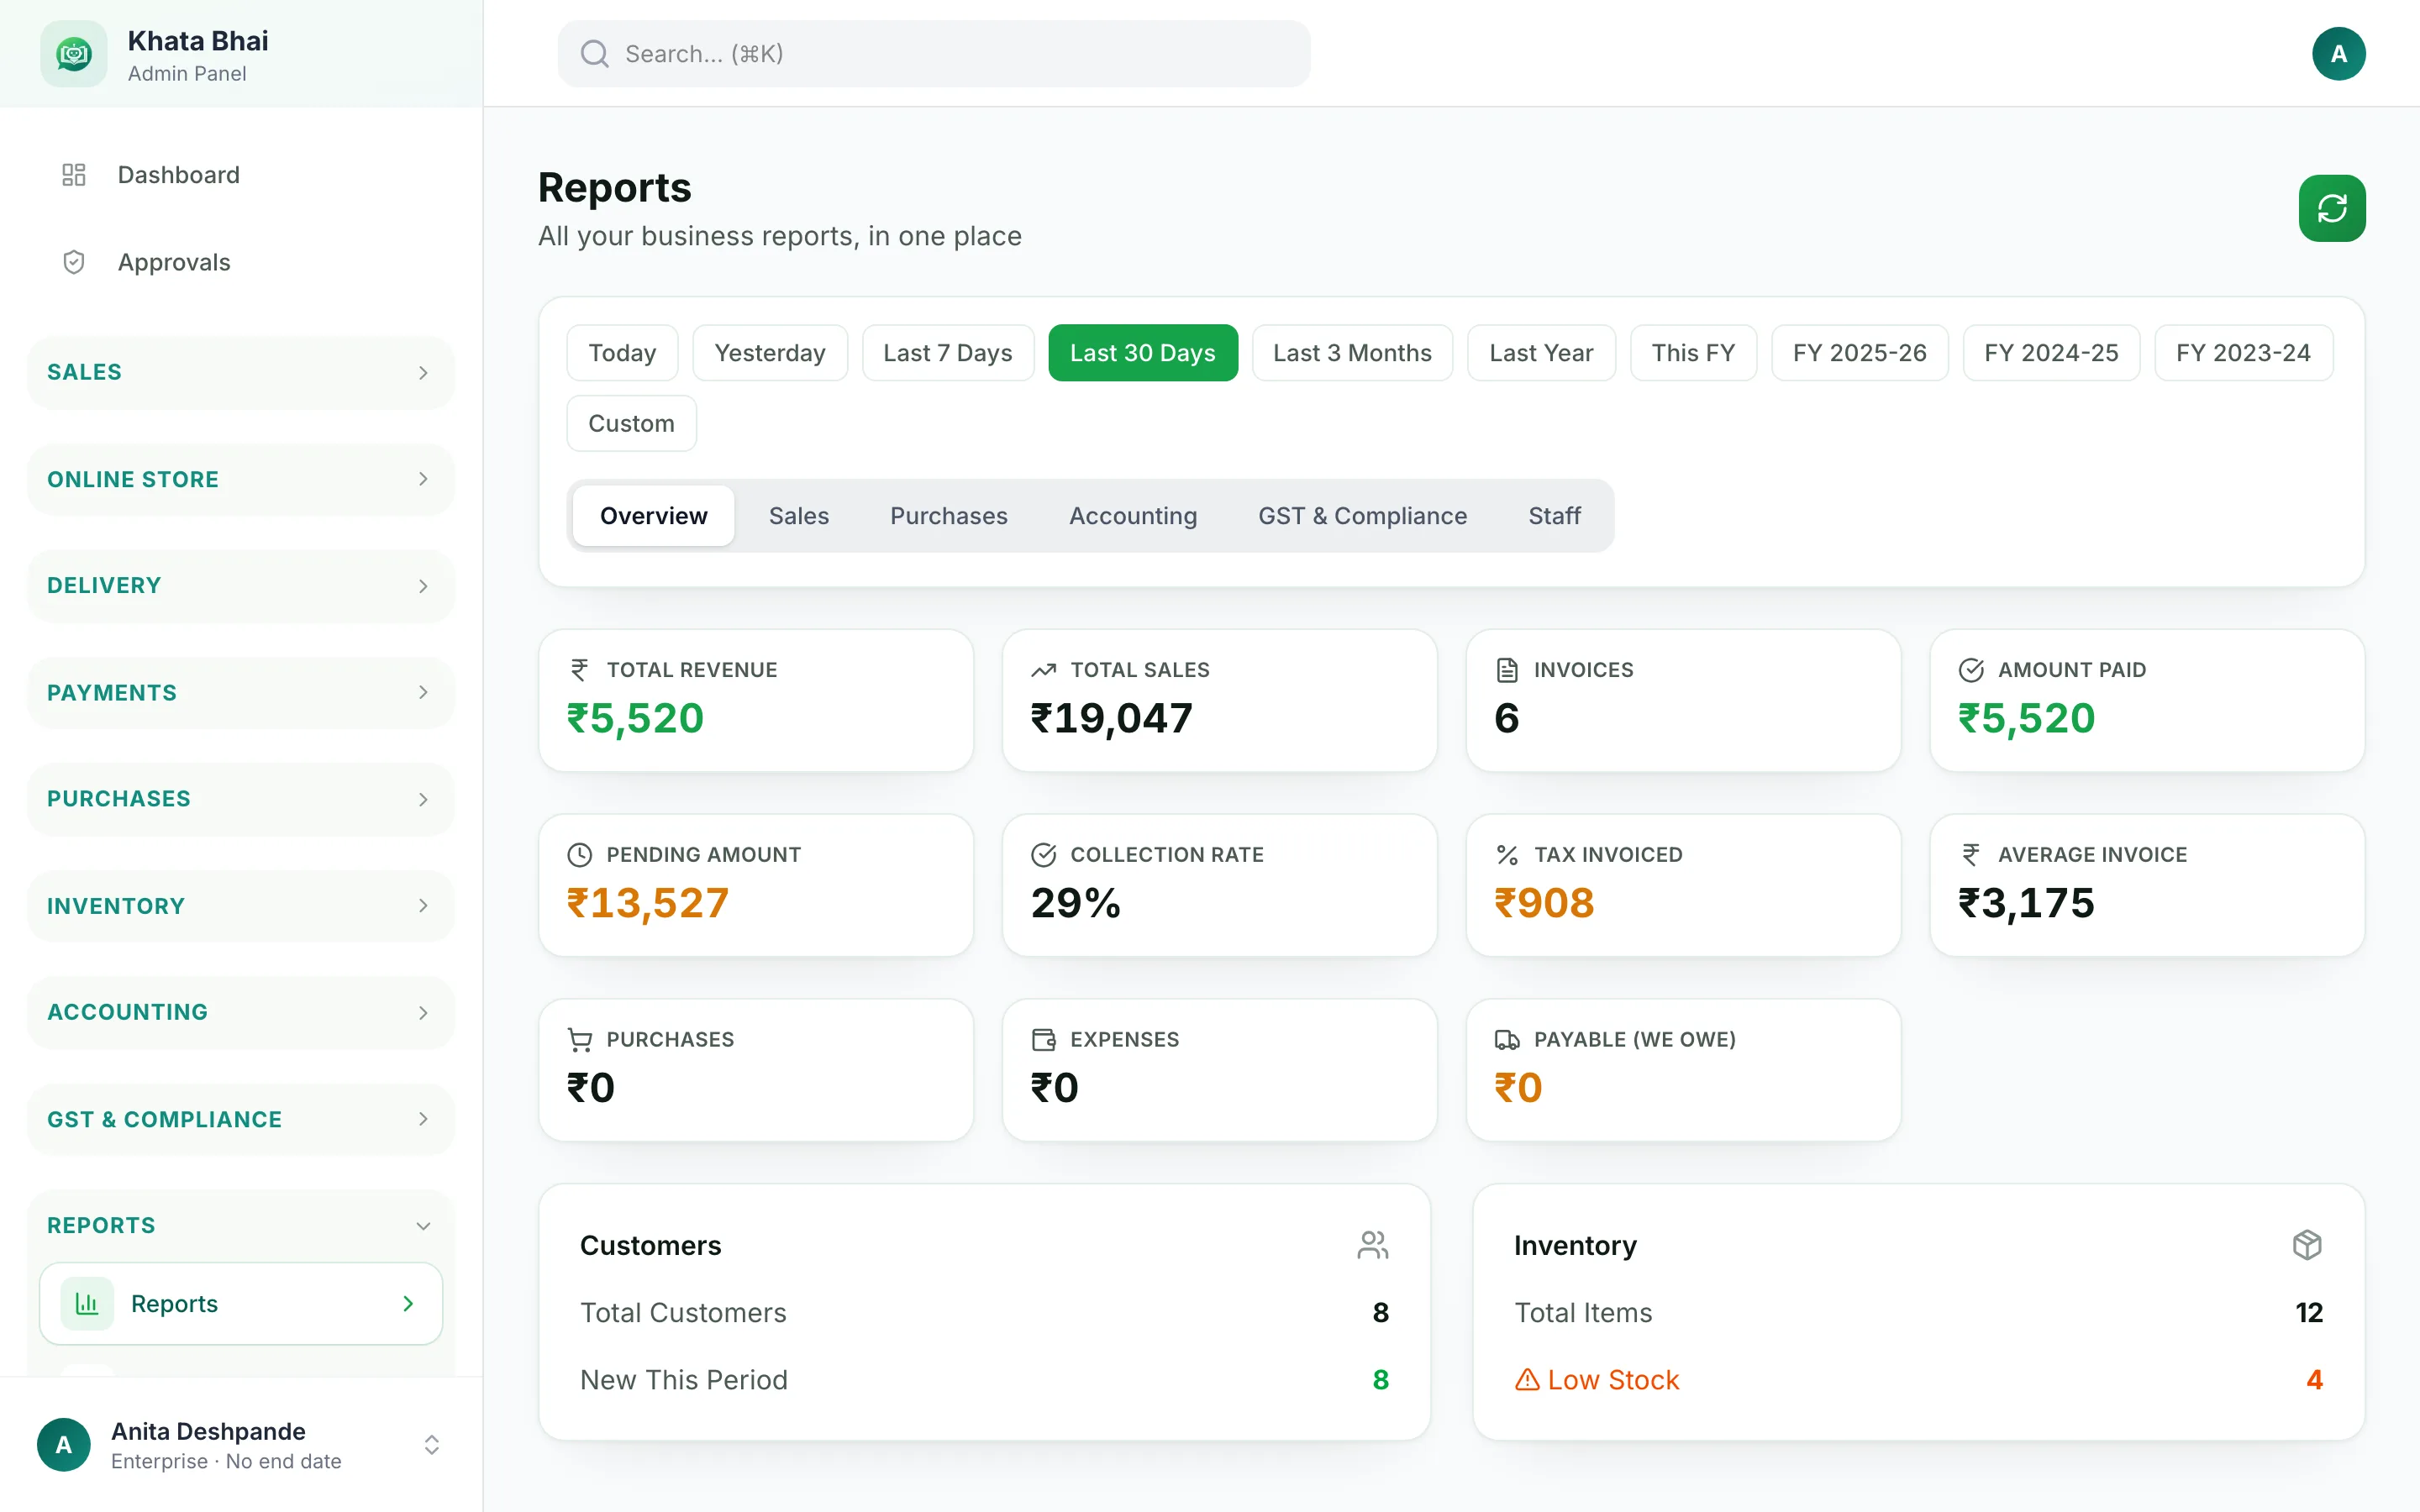
Task: Click the chevron on the Reports menu item
Action: pos(408,1303)
